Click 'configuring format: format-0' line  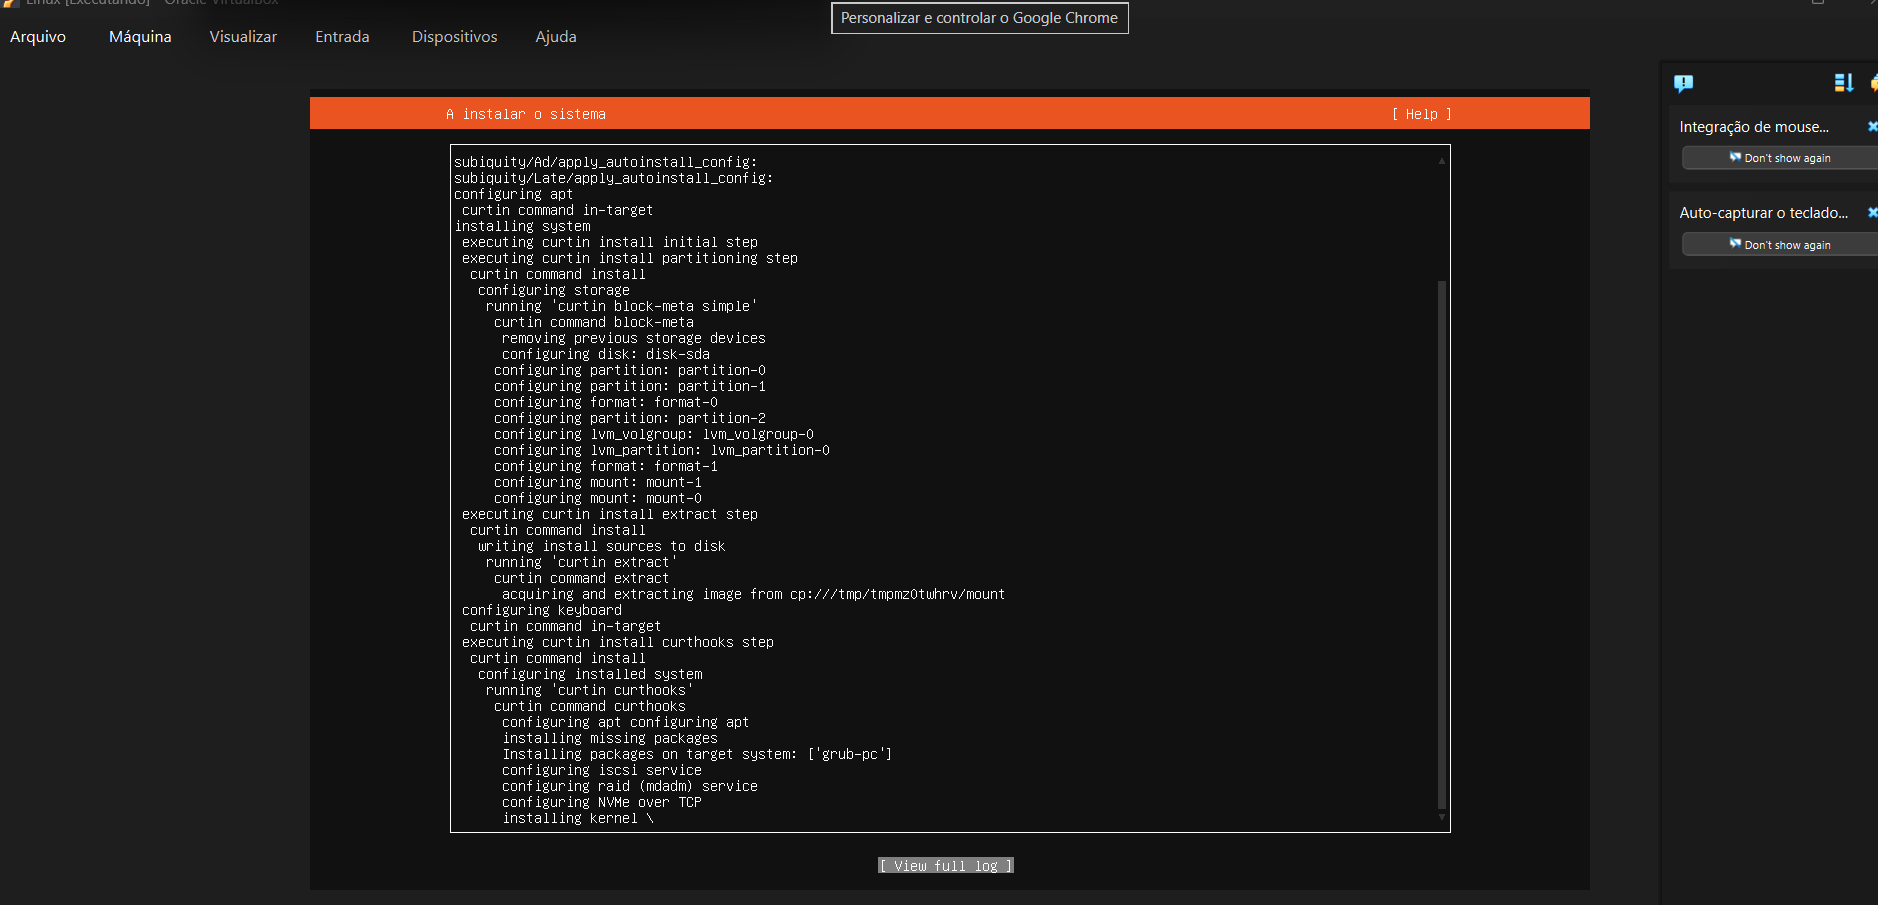pyautogui.click(x=606, y=402)
